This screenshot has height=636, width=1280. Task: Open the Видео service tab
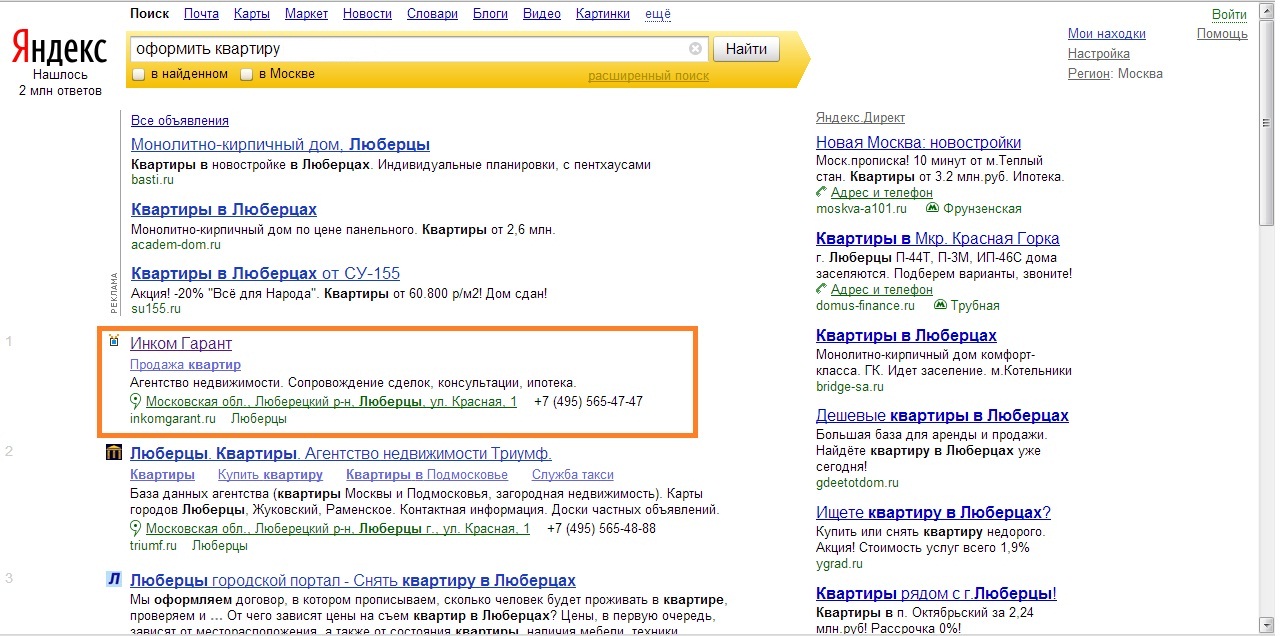(x=542, y=14)
